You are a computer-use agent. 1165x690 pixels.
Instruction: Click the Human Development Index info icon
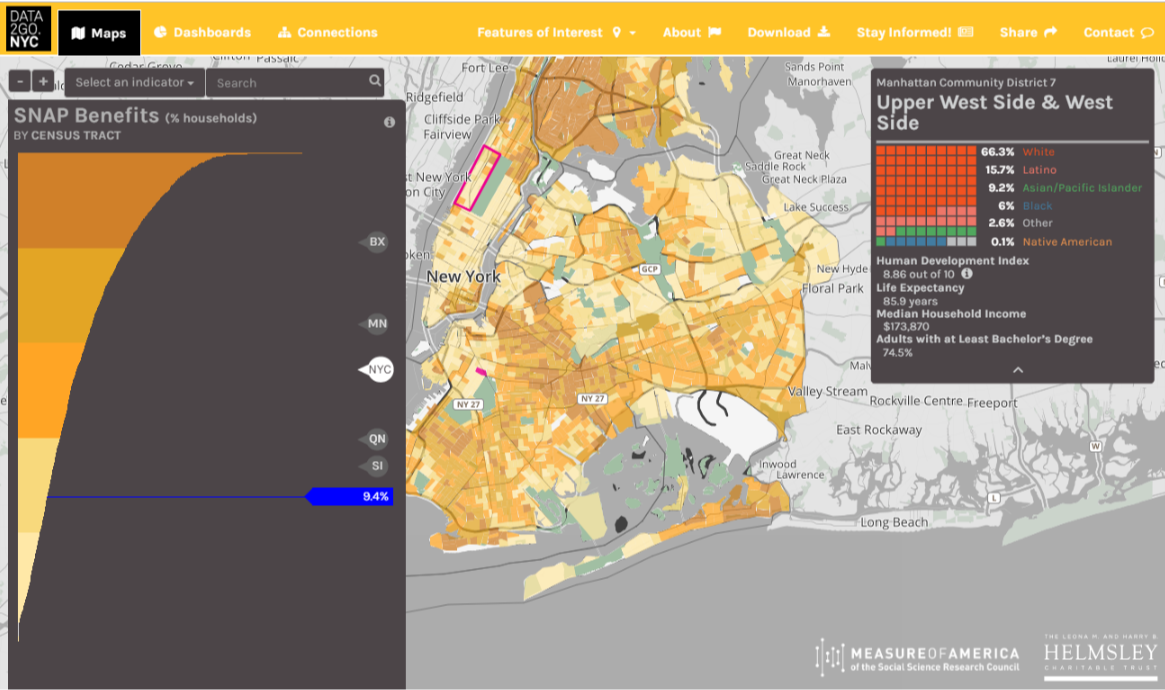coord(966,274)
